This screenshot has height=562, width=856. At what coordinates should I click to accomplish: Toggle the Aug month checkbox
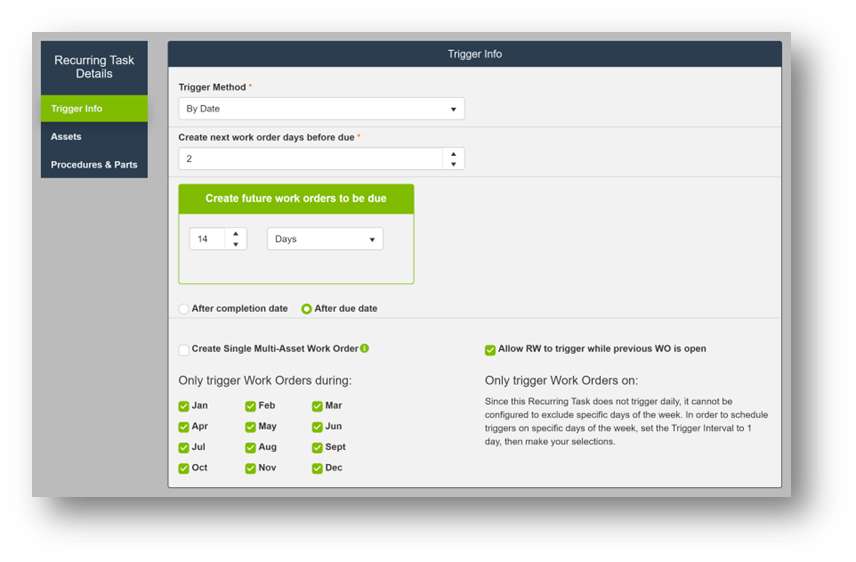(x=250, y=447)
